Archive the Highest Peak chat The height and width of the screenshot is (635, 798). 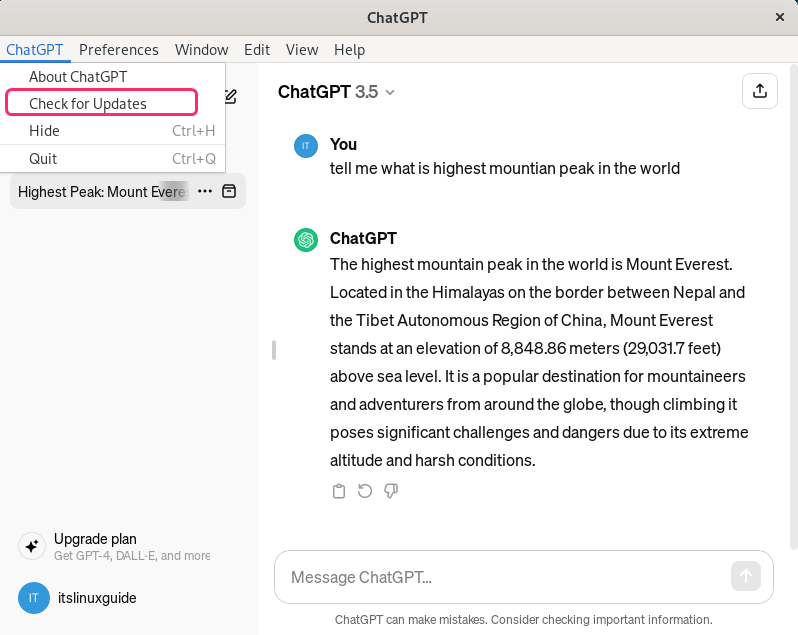229,191
